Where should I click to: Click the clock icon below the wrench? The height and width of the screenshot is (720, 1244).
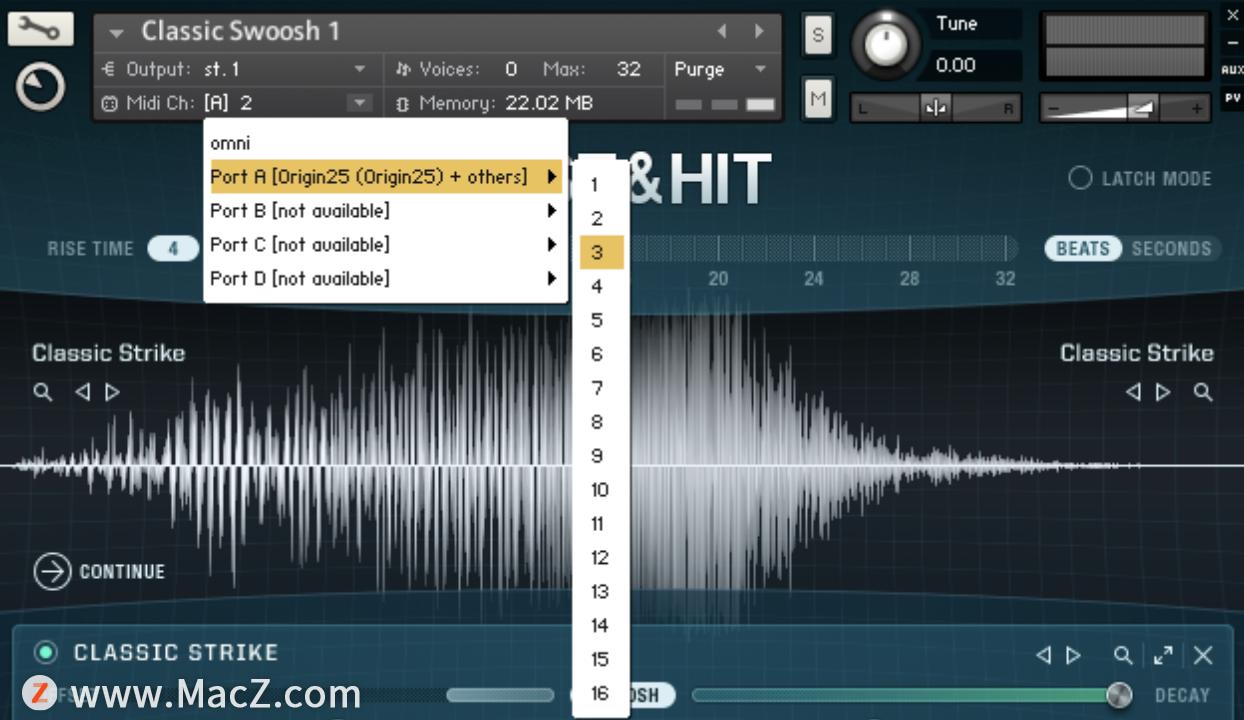tap(40, 86)
